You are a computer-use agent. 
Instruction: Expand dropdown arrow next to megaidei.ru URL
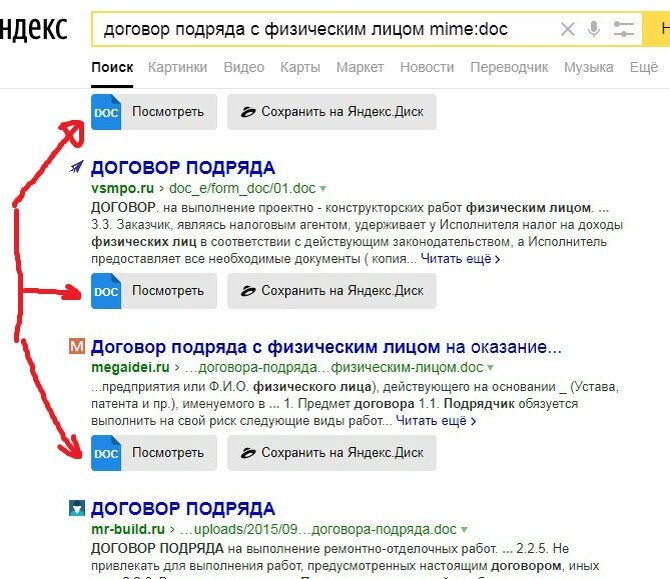[490, 367]
